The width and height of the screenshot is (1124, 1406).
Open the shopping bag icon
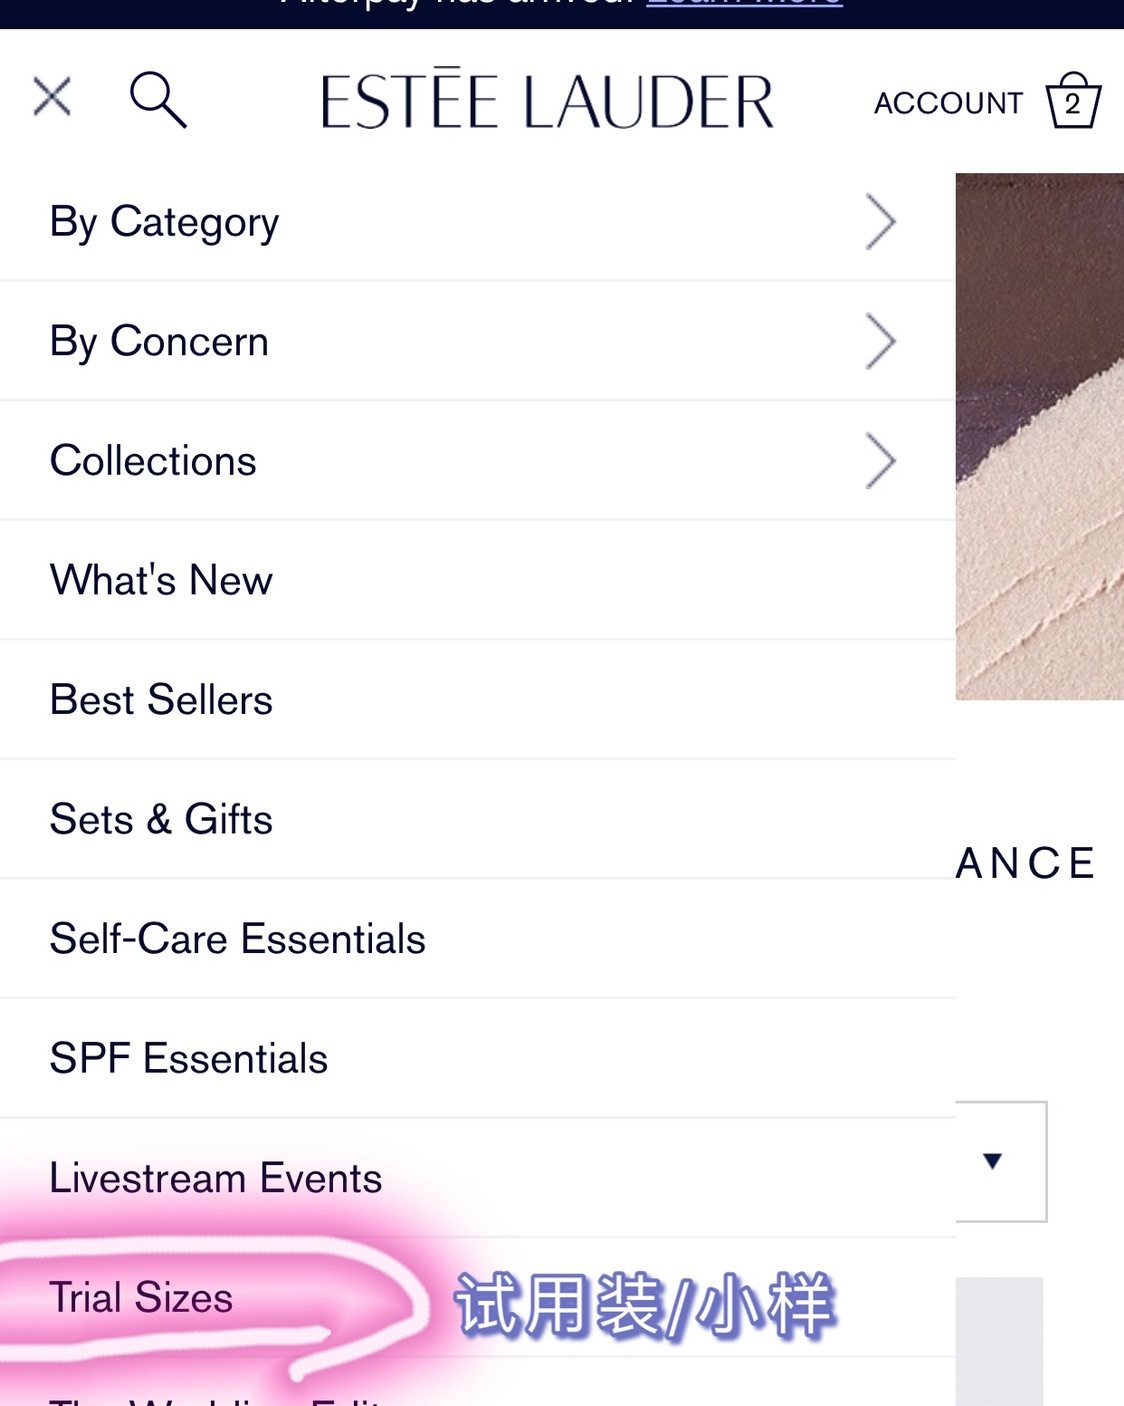pos(1073,101)
